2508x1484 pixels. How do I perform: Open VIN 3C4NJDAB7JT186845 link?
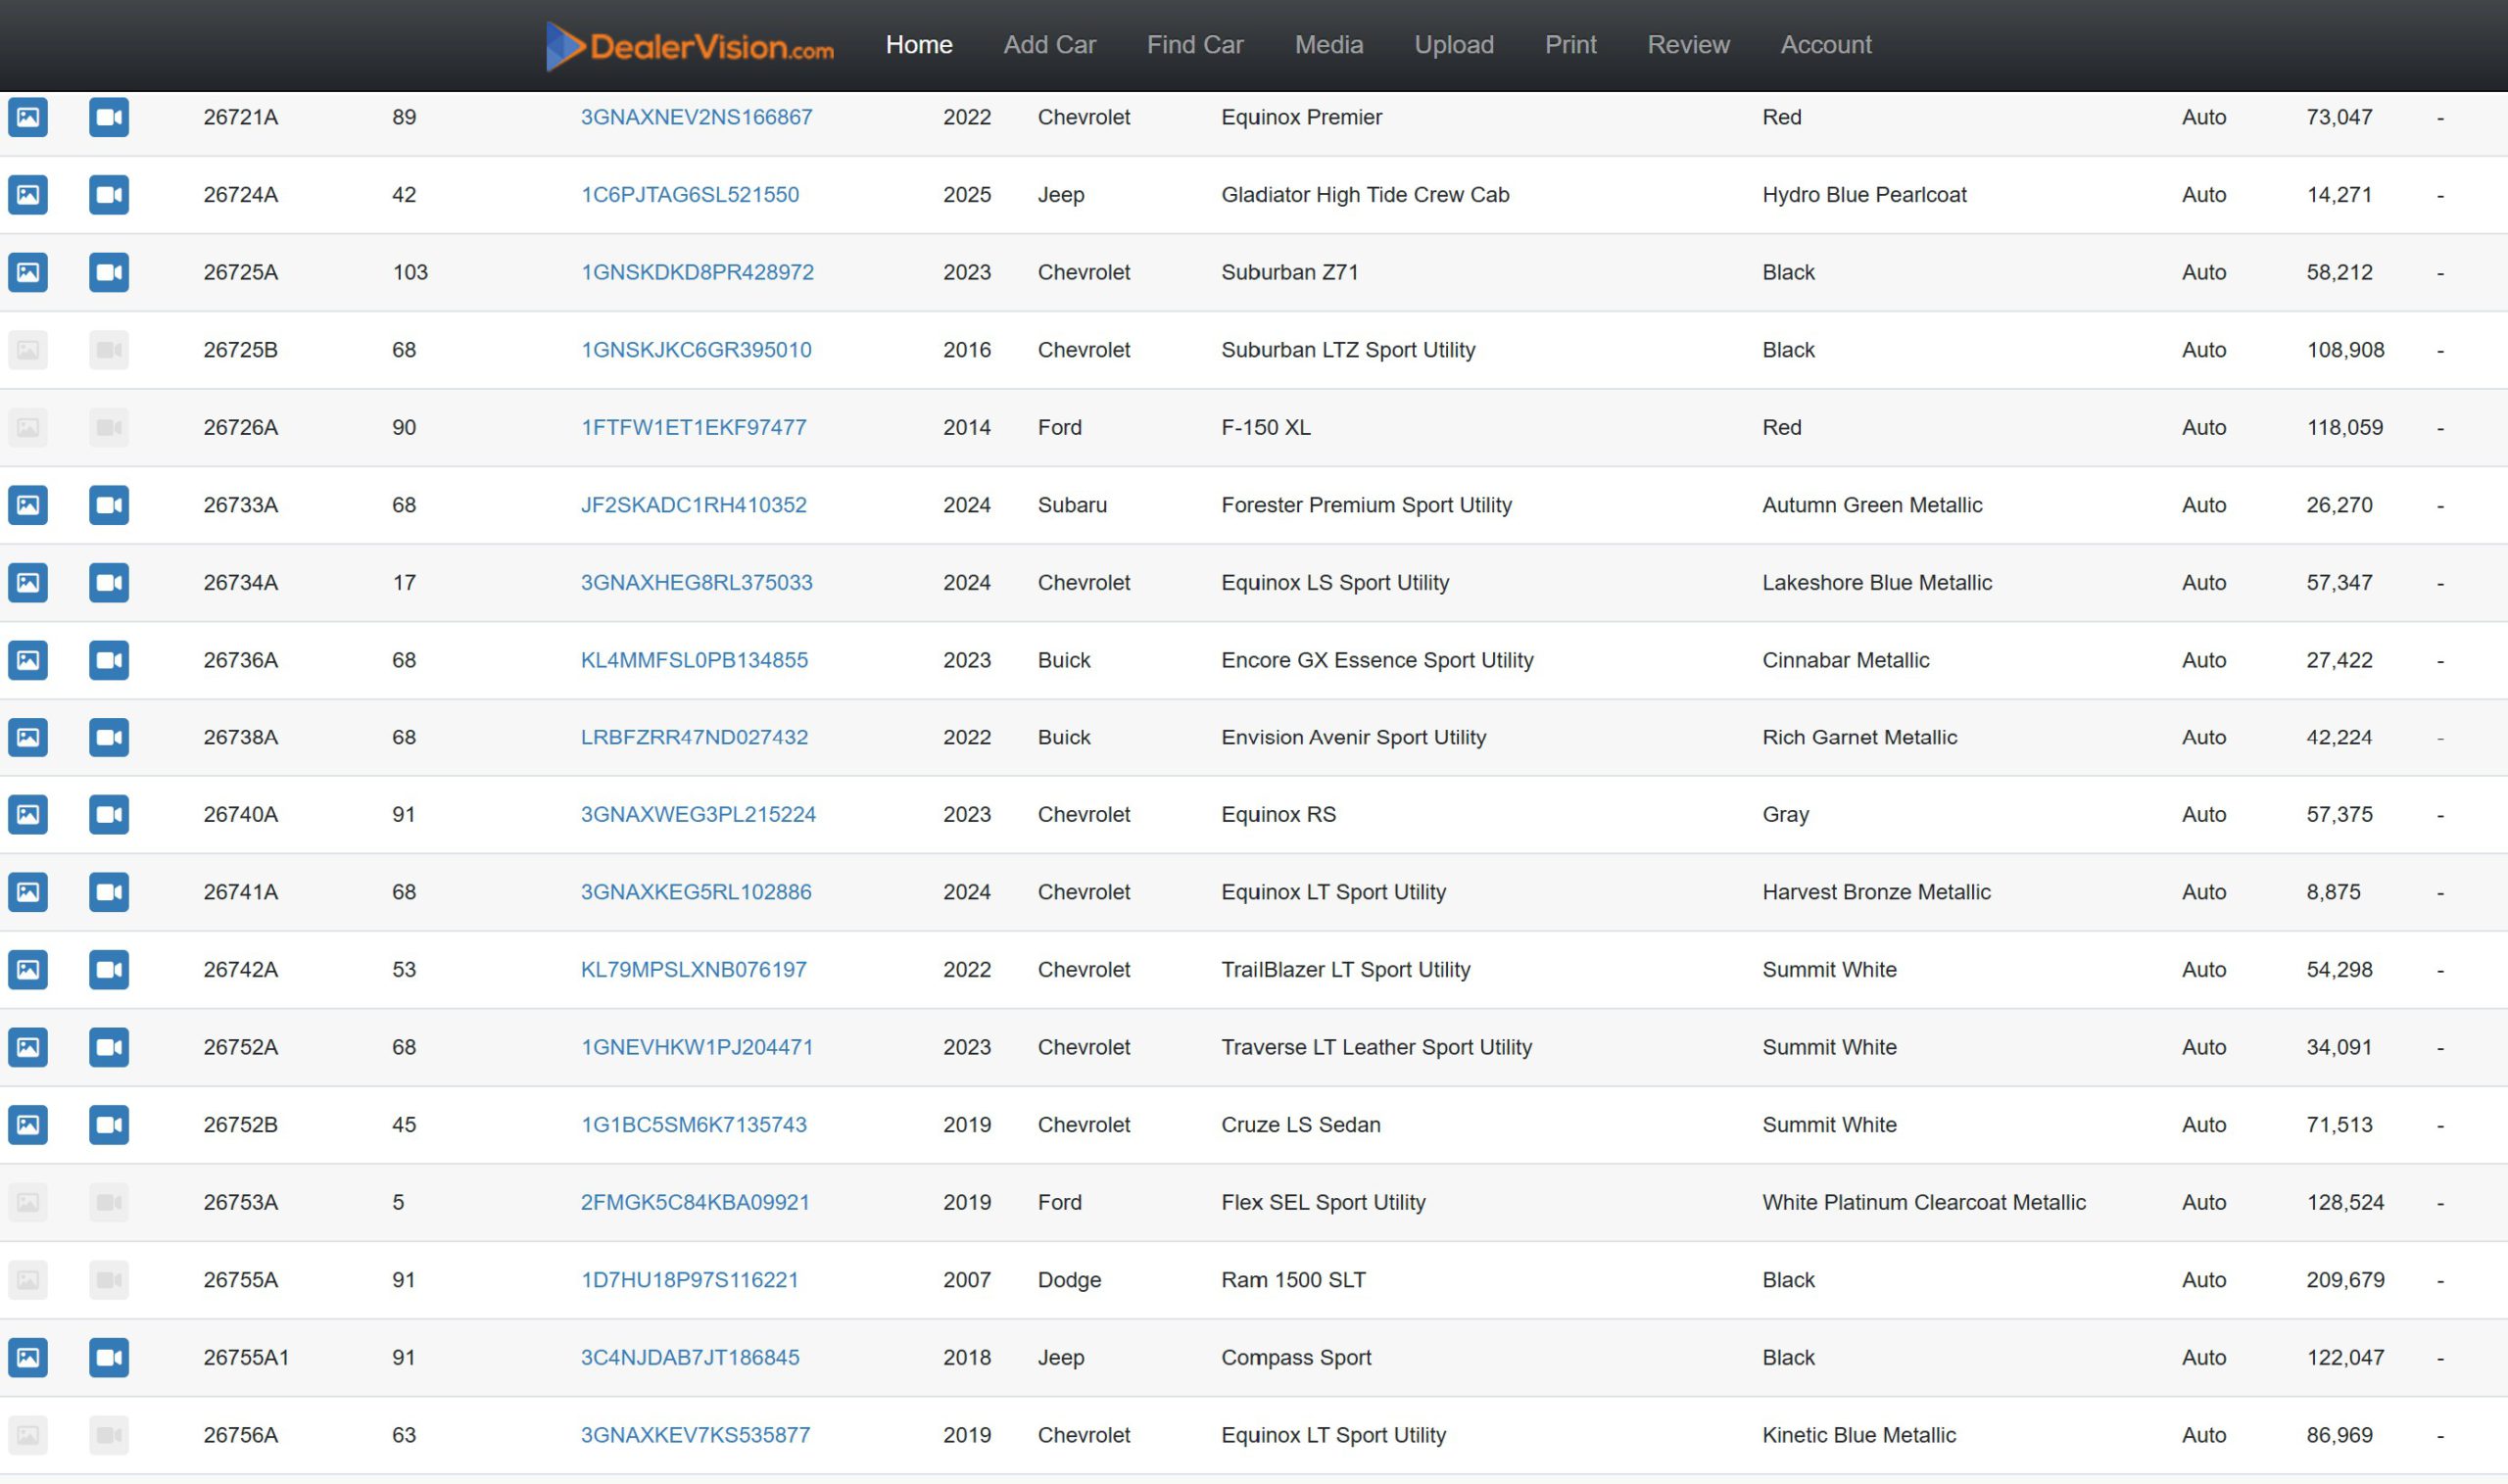(690, 1357)
